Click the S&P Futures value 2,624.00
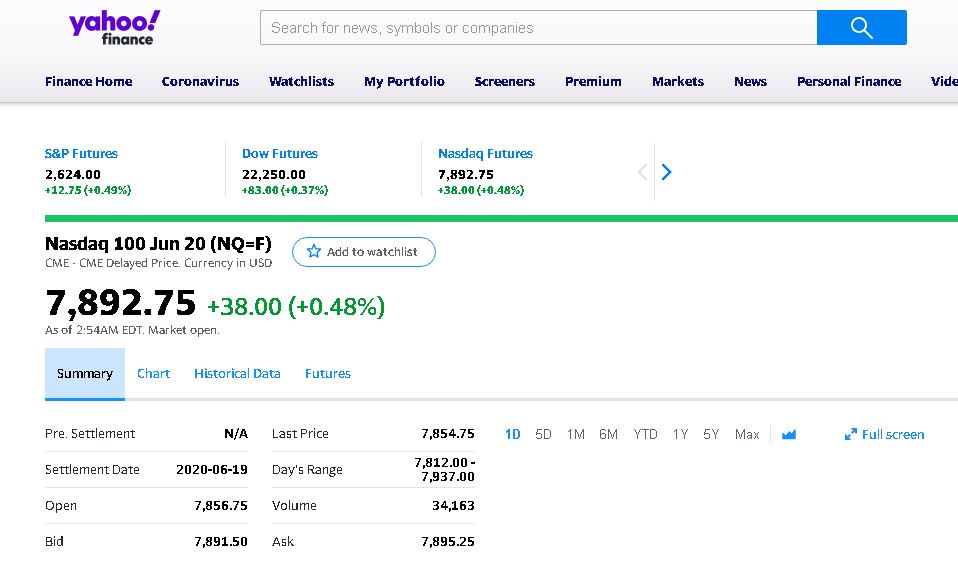Screen dimensions: 958x573 click(x=73, y=175)
